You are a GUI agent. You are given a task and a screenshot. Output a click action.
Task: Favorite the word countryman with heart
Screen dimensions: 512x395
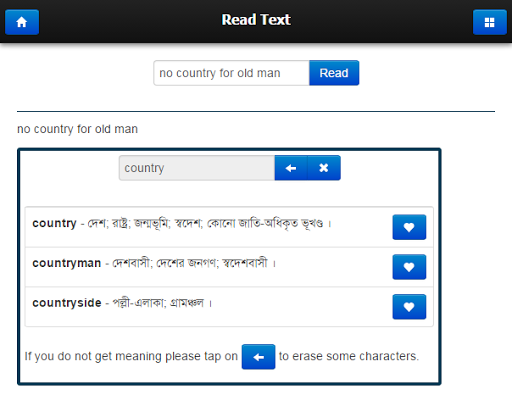(409, 267)
